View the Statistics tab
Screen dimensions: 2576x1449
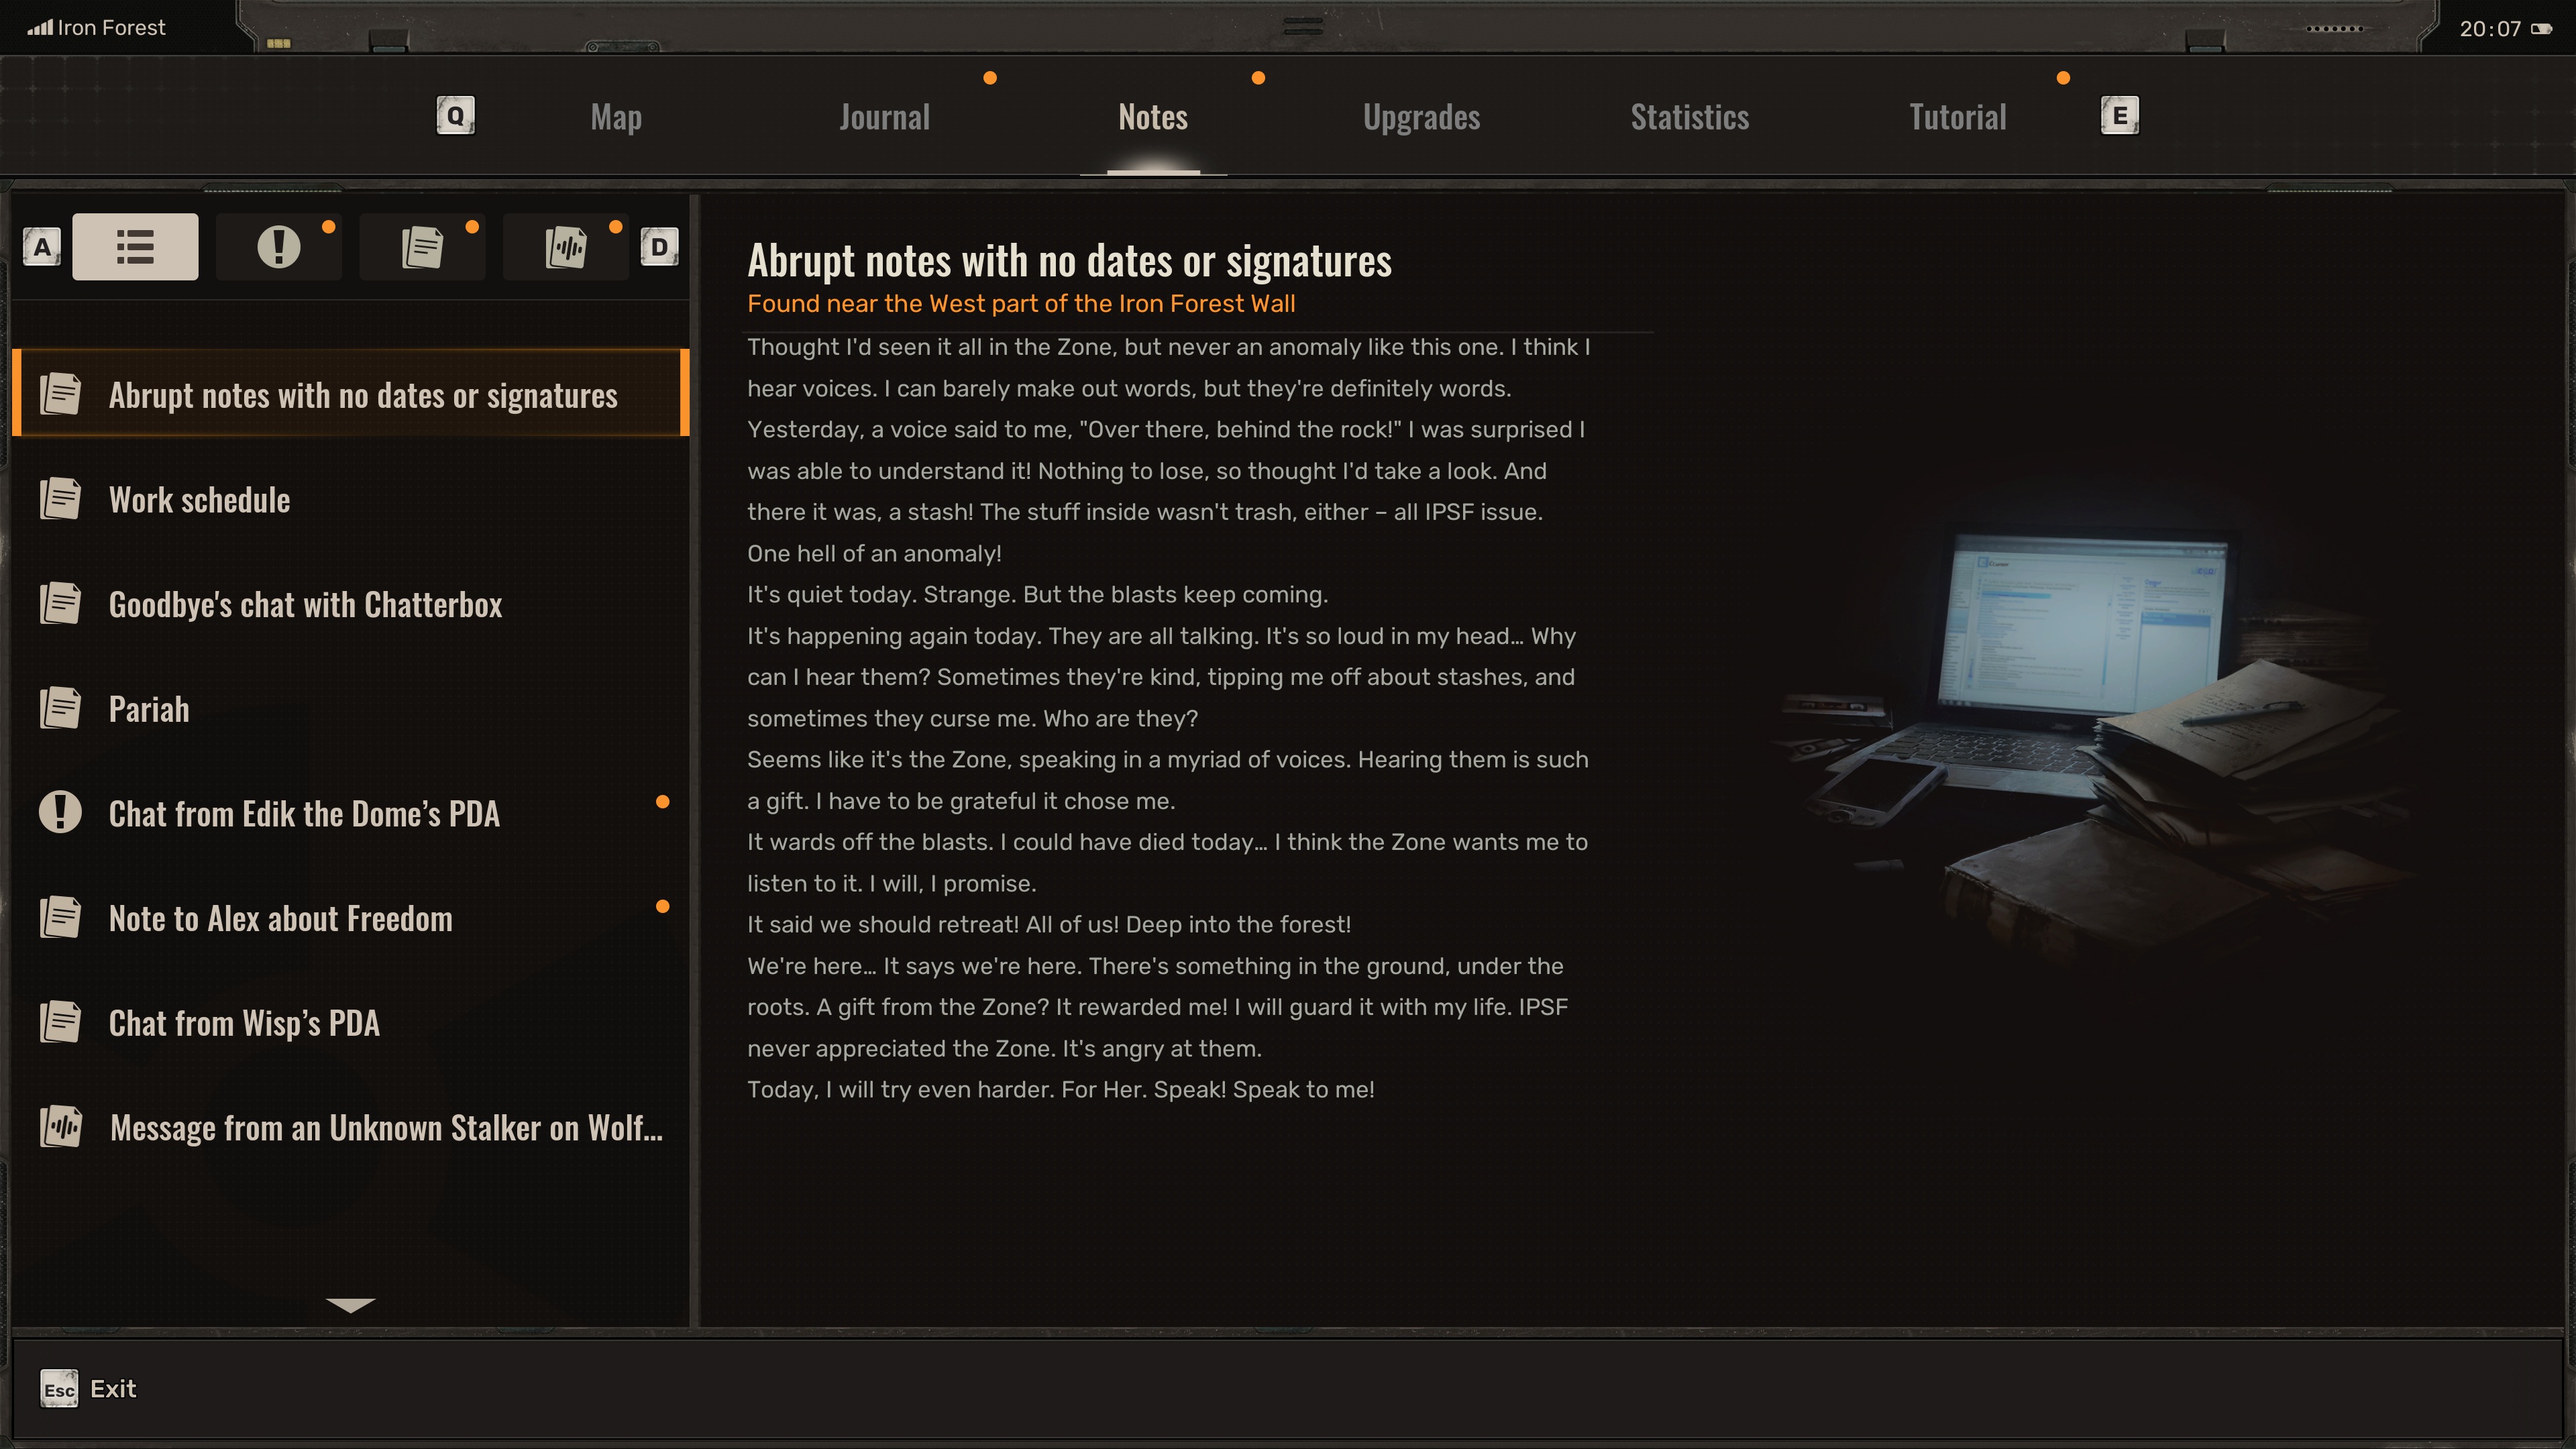click(1690, 117)
